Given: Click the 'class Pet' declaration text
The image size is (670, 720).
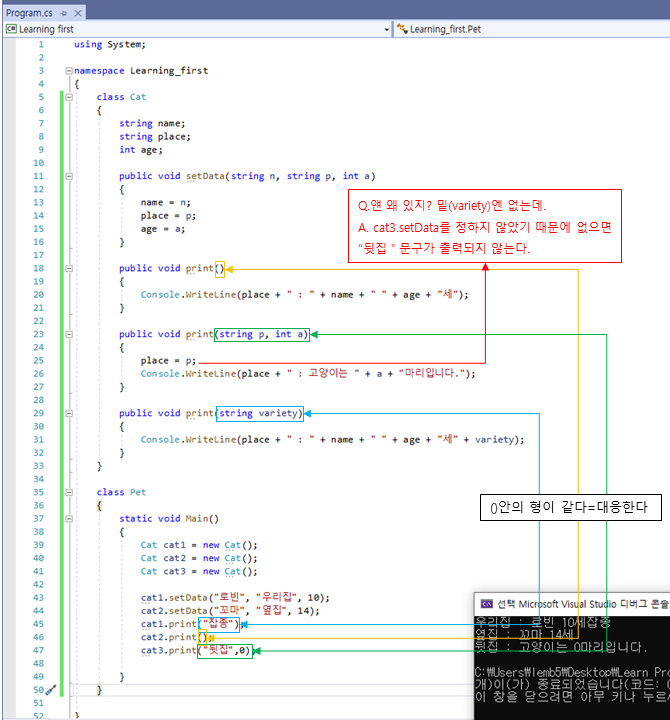Looking at the screenshot, I should click(121, 492).
